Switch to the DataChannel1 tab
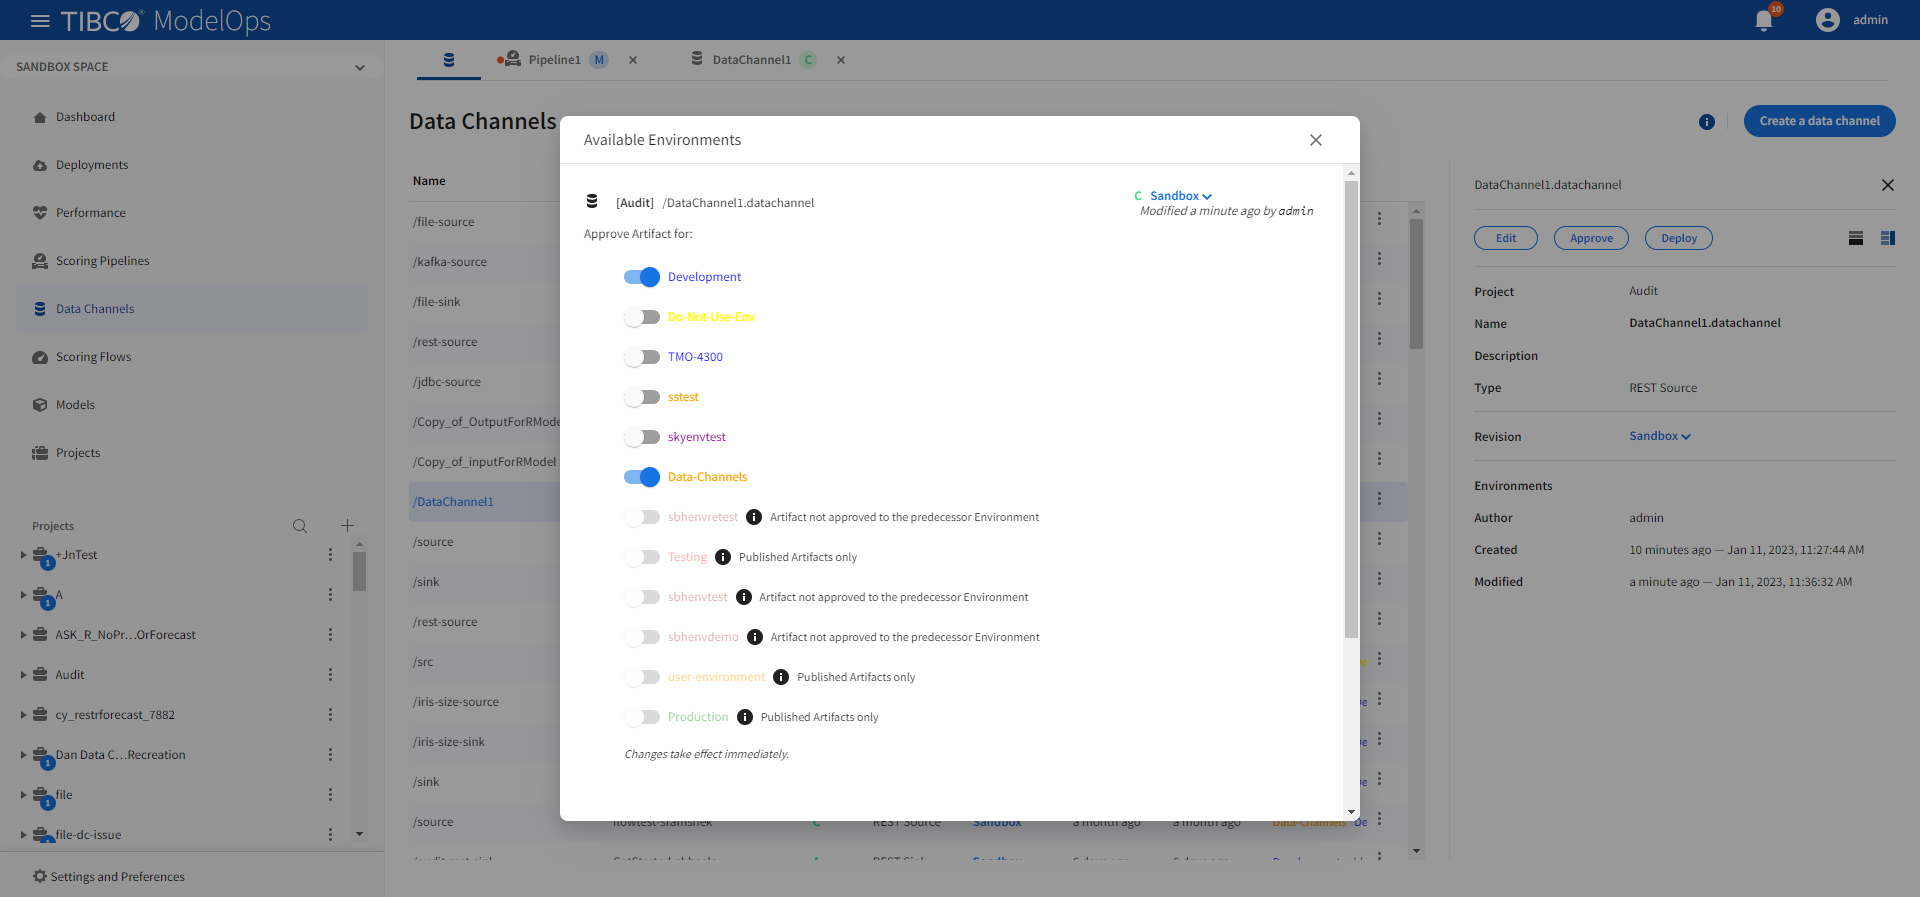The width and height of the screenshot is (1920, 897). pyautogui.click(x=752, y=60)
